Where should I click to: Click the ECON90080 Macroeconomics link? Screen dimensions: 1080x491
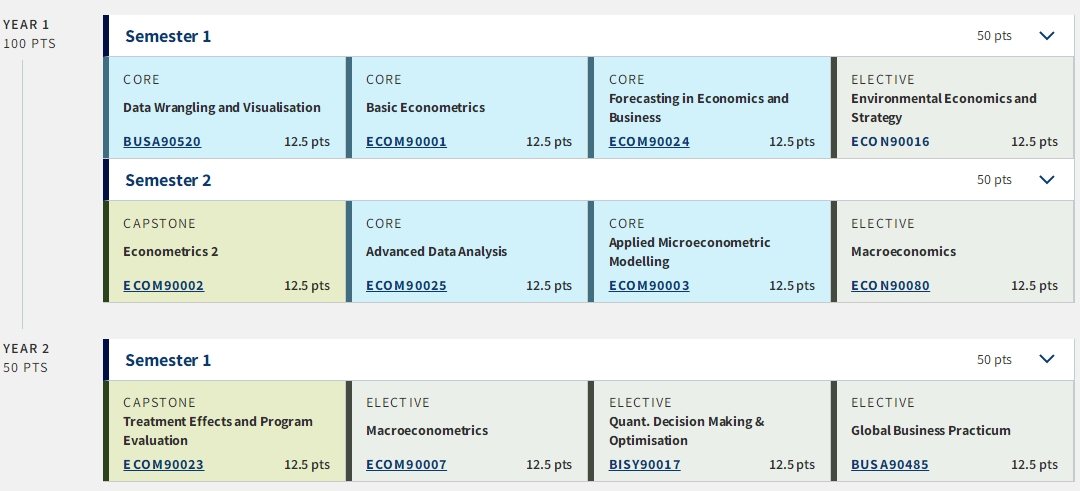(890, 286)
